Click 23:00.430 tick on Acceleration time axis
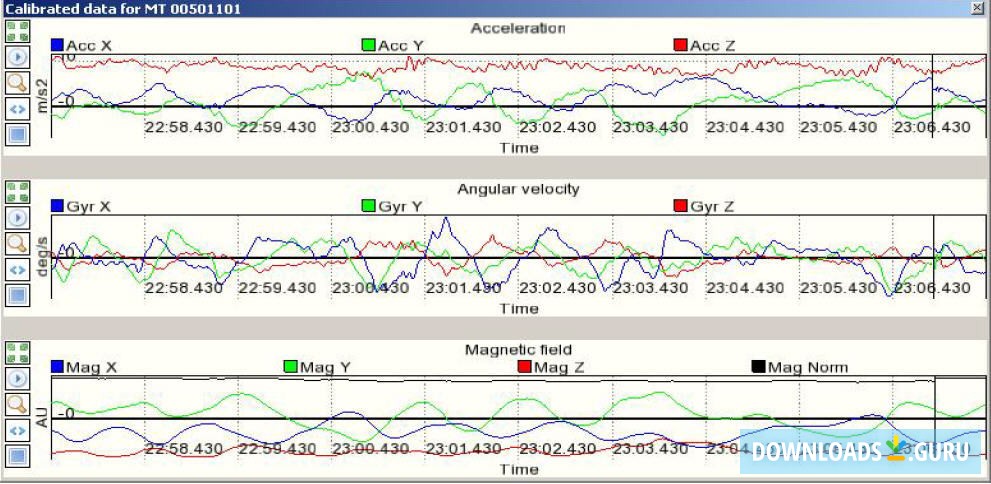991x484 pixels. click(x=370, y=128)
